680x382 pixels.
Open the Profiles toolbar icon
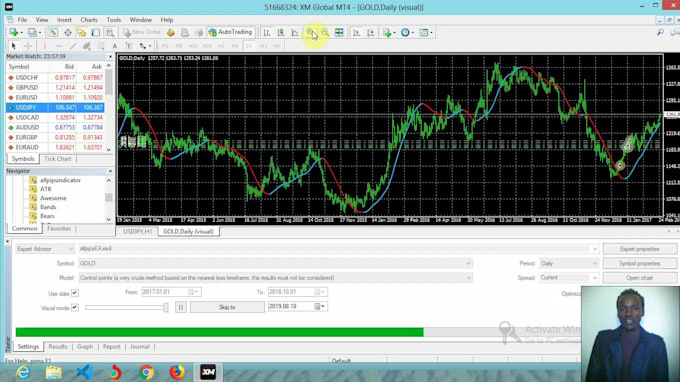tap(33, 33)
